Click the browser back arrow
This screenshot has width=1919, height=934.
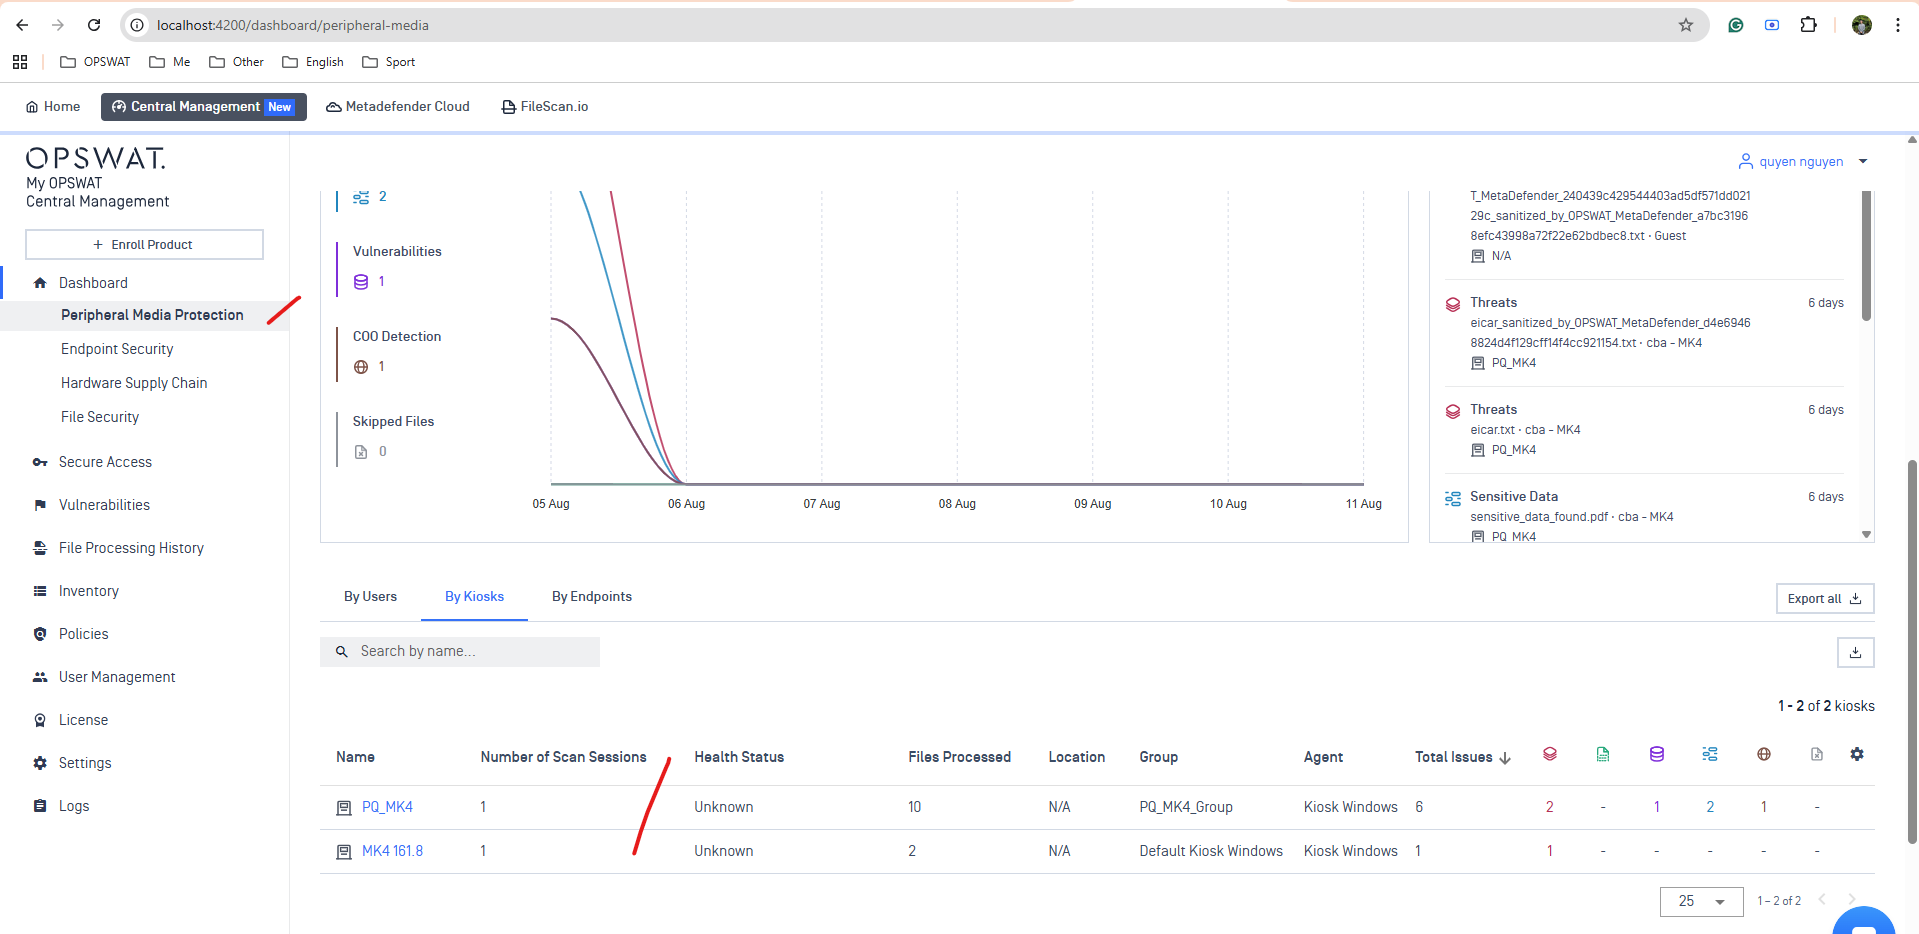click(x=22, y=25)
